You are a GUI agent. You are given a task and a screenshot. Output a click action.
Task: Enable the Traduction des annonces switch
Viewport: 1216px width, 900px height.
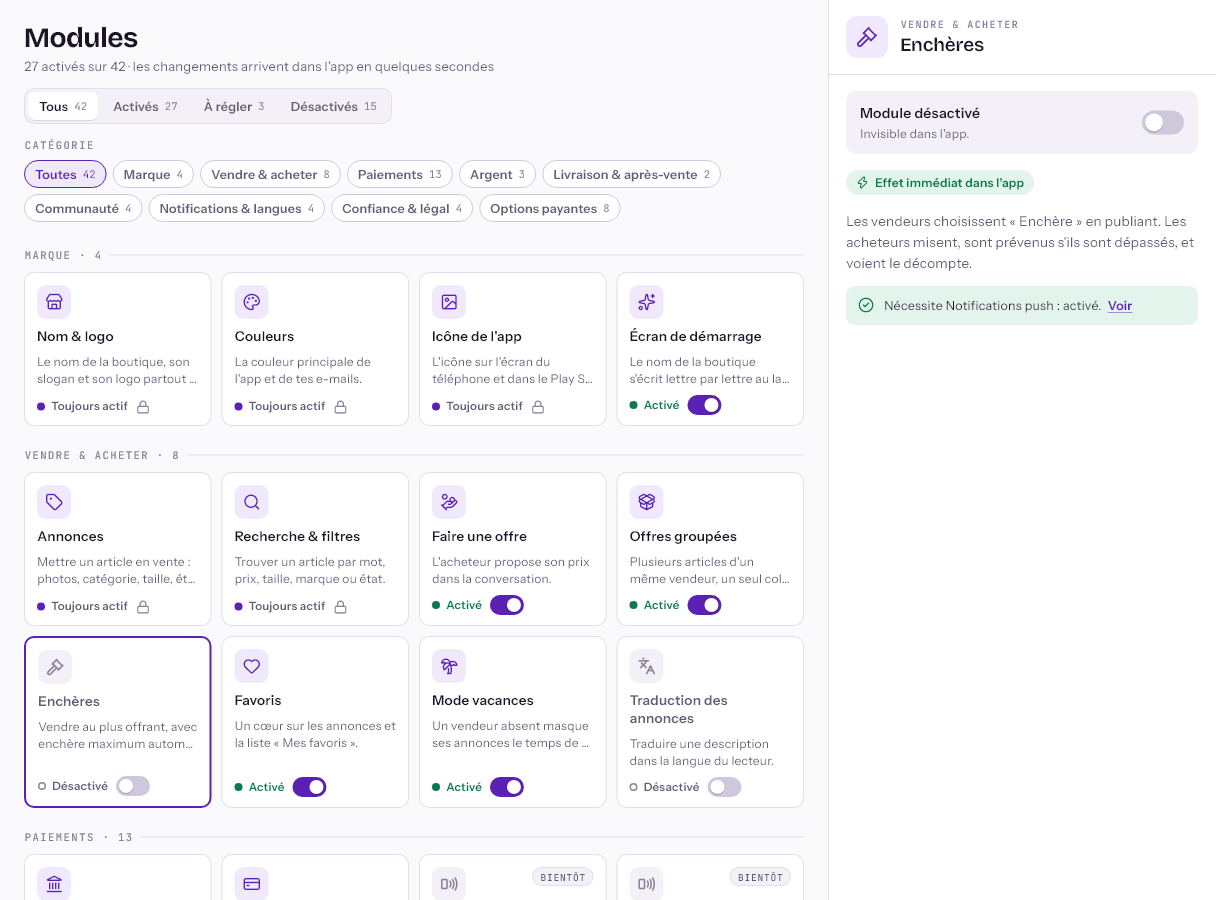(x=725, y=787)
